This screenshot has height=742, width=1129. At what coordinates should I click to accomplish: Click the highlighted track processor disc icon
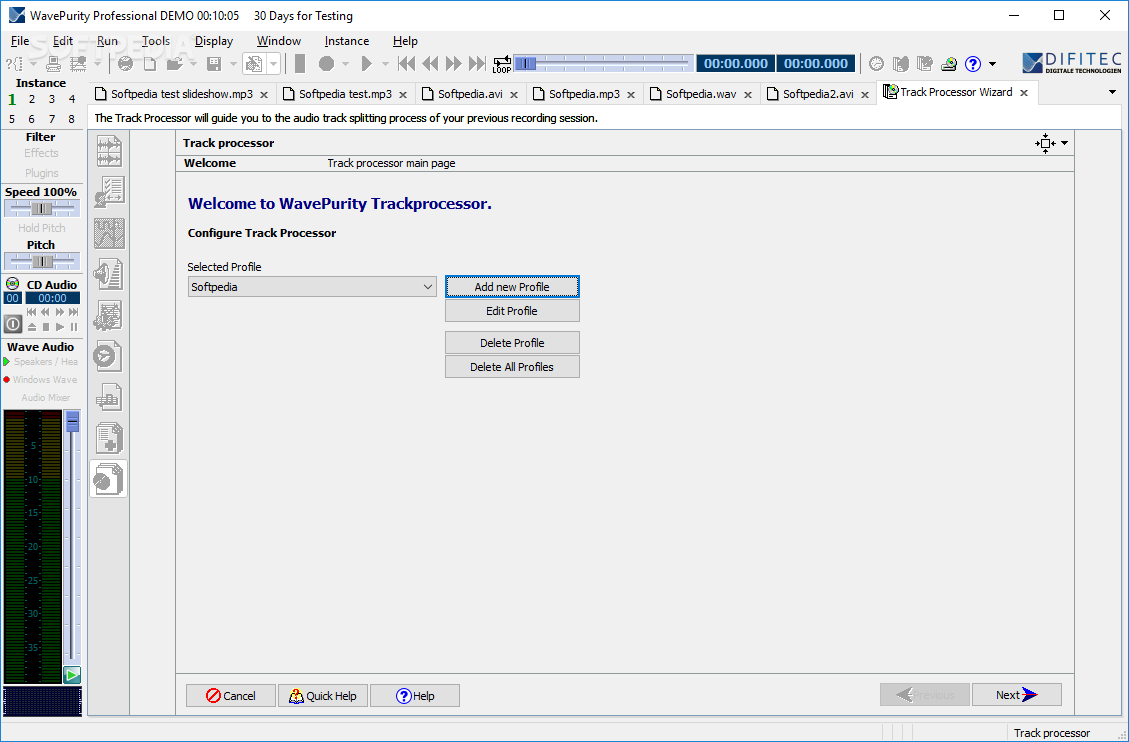click(x=109, y=479)
